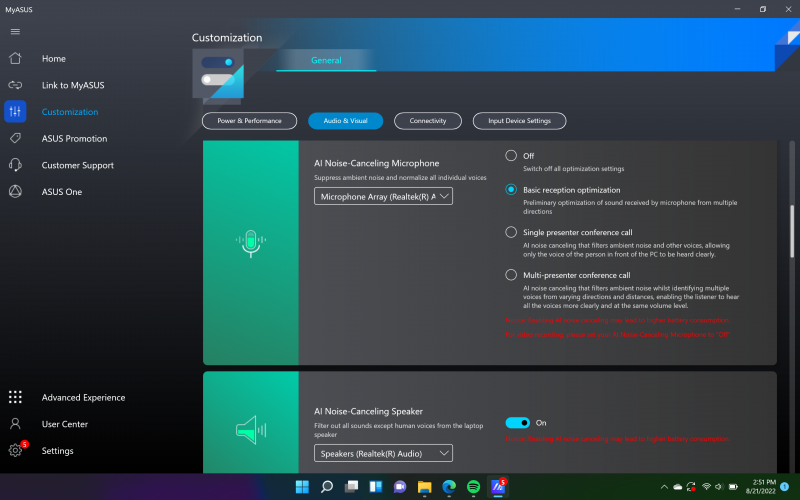This screenshot has width=800, height=500.
Task: Open Spotify from the taskbar
Action: pyautogui.click(x=473, y=487)
